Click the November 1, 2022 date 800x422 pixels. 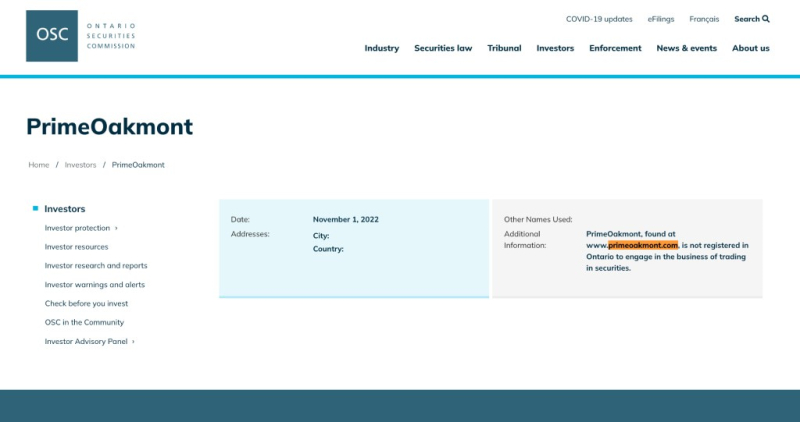(345, 219)
